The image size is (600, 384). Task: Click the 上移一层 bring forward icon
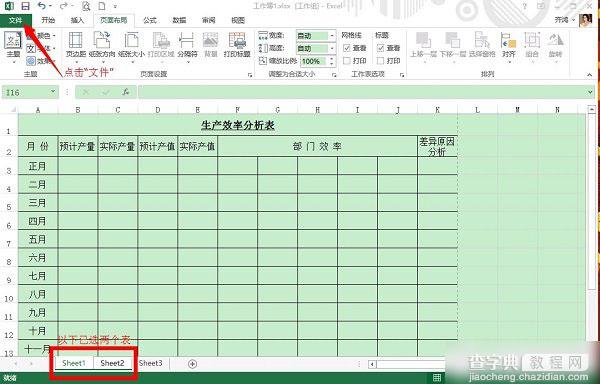[x=423, y=46]
